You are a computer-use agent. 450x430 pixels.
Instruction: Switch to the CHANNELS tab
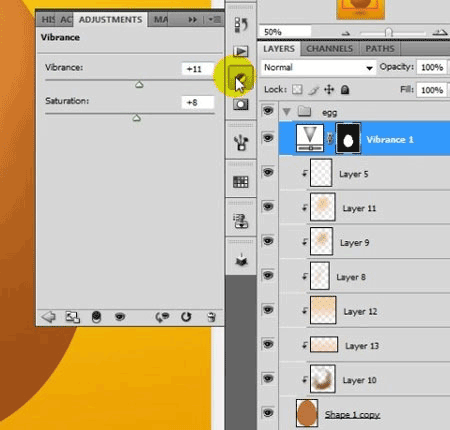tap(329, 49)
